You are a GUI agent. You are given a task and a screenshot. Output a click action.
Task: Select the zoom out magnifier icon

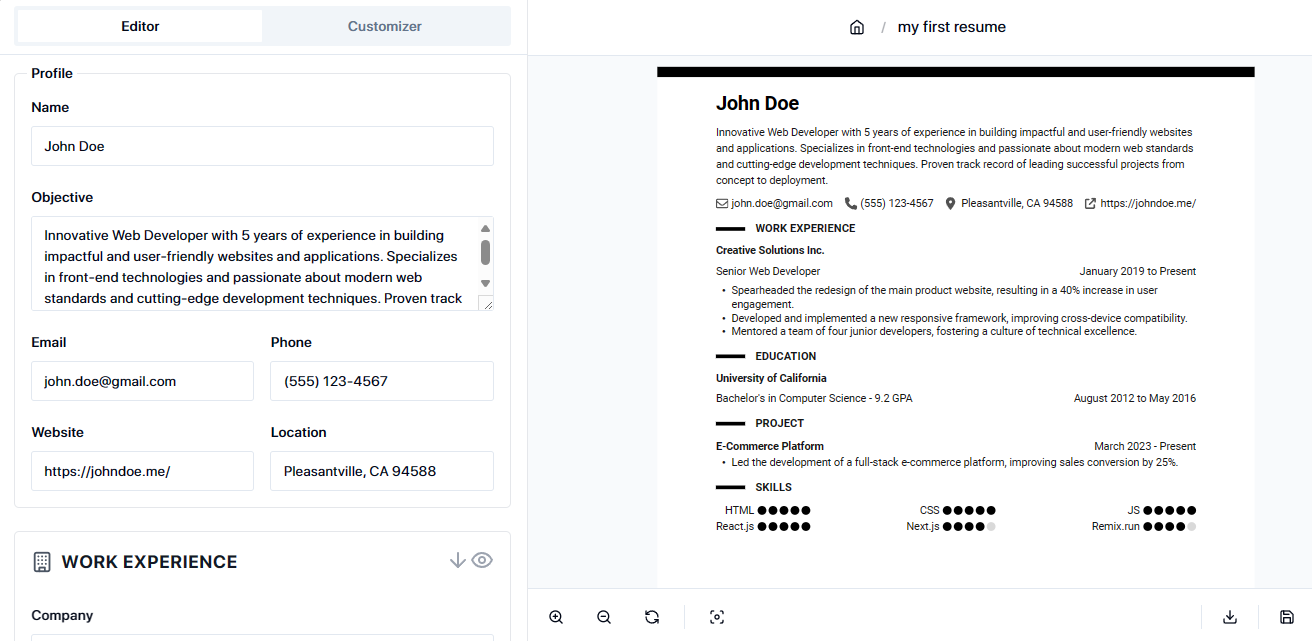[x=604, y=617]
